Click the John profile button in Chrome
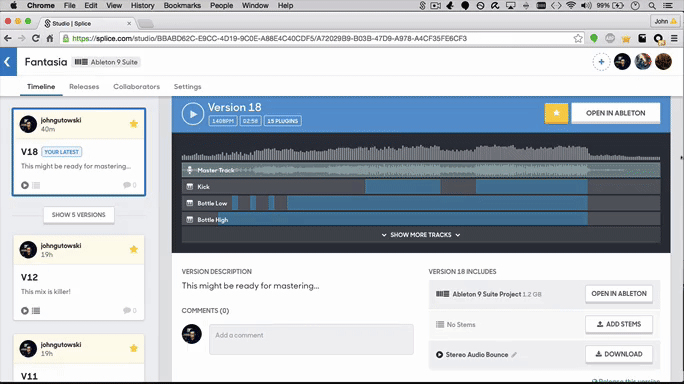The height and width of the screenshot is (384, 684). [665, 21]
